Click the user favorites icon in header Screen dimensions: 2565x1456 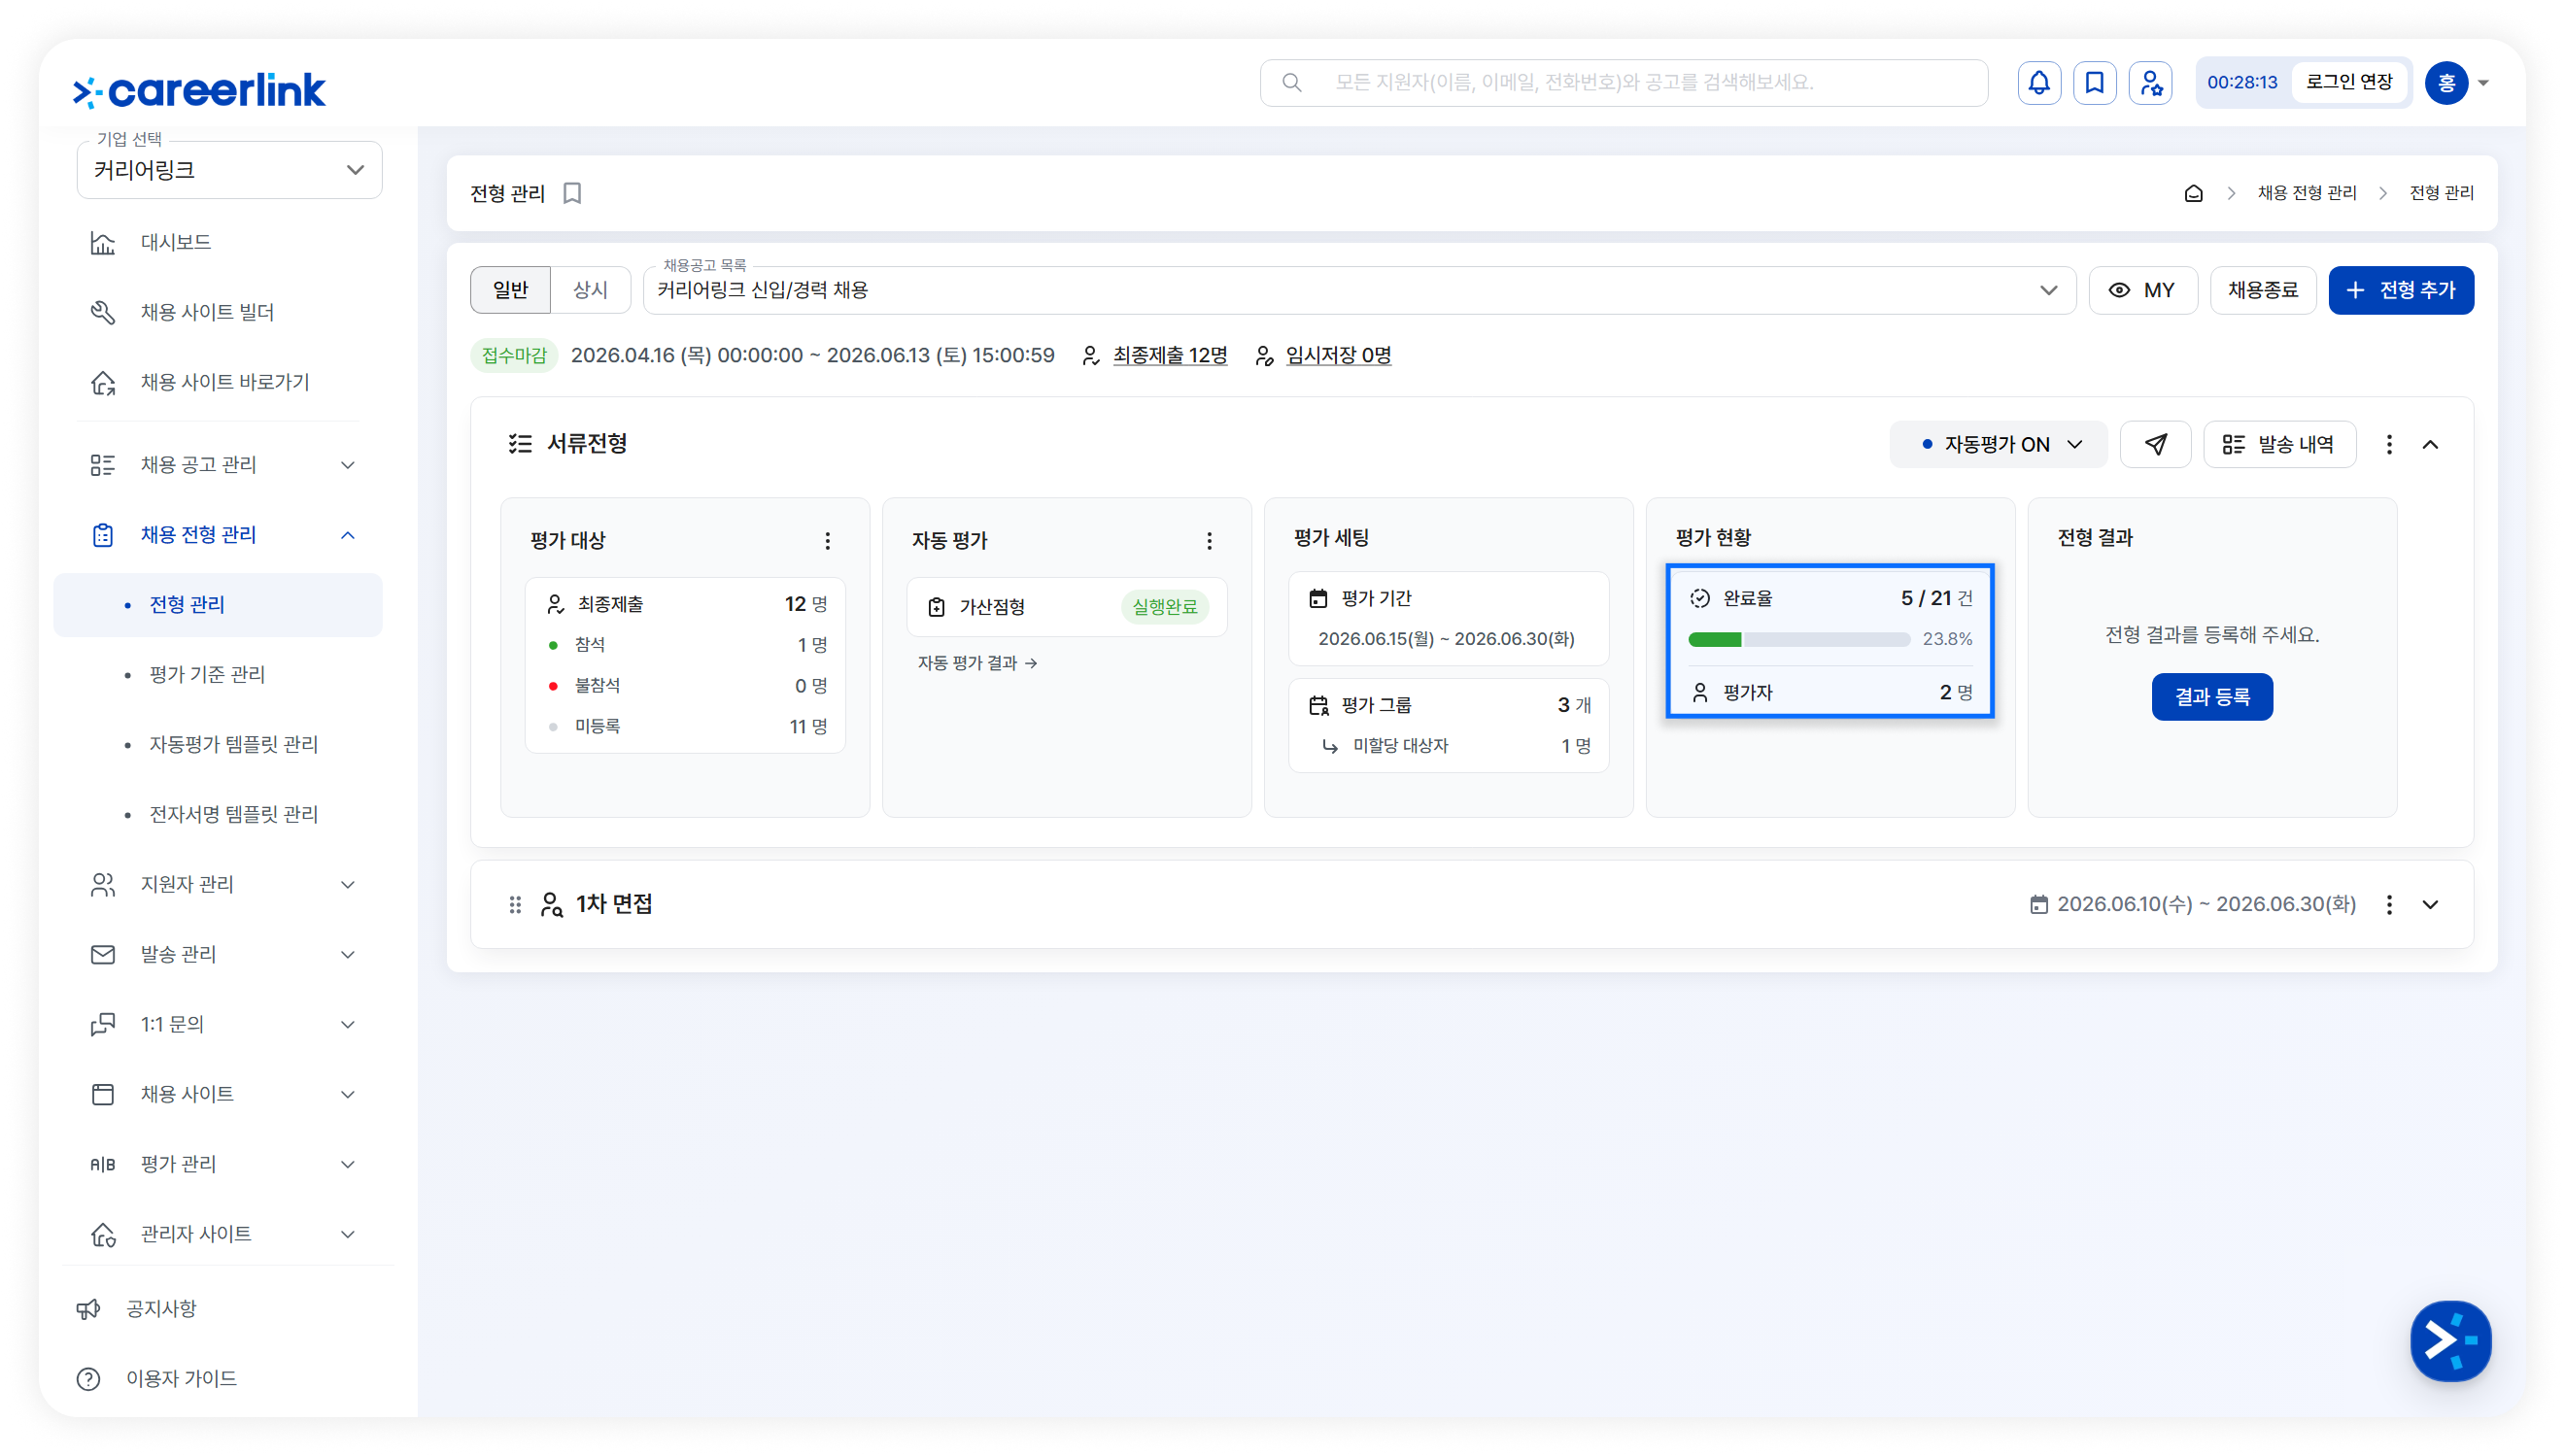click(x=2150, y=83)
